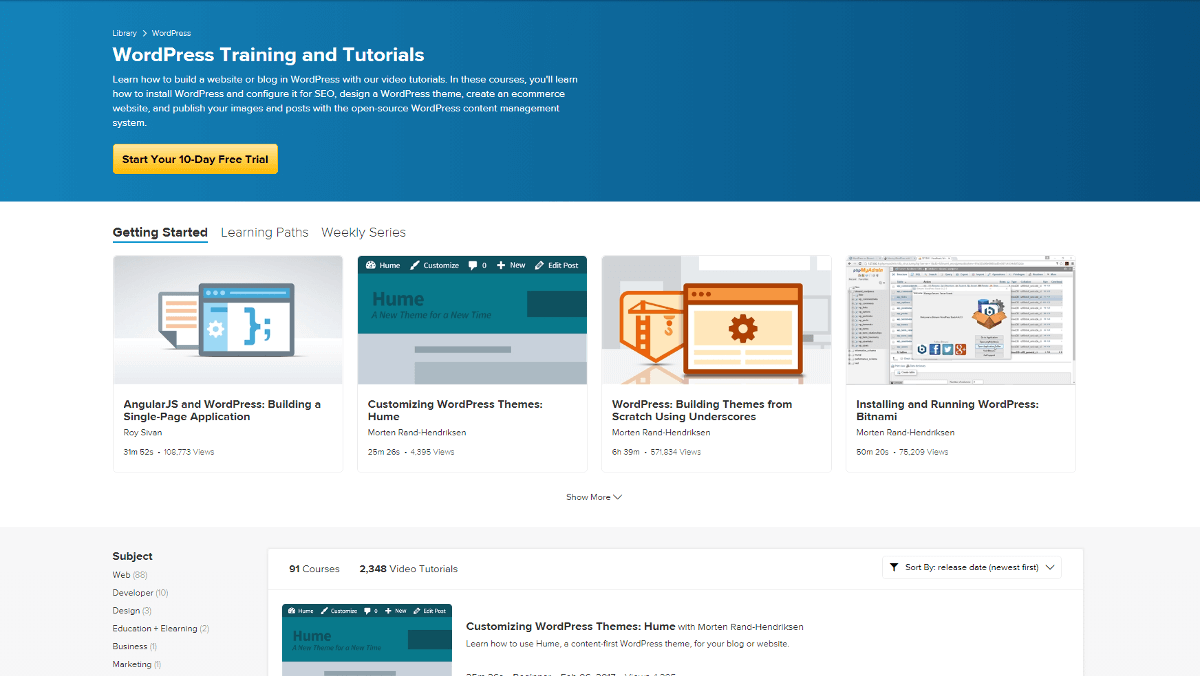Expand Show More courses
Image resolution: width=1200 pixels, height=676 pixels.
coord(594,497)
